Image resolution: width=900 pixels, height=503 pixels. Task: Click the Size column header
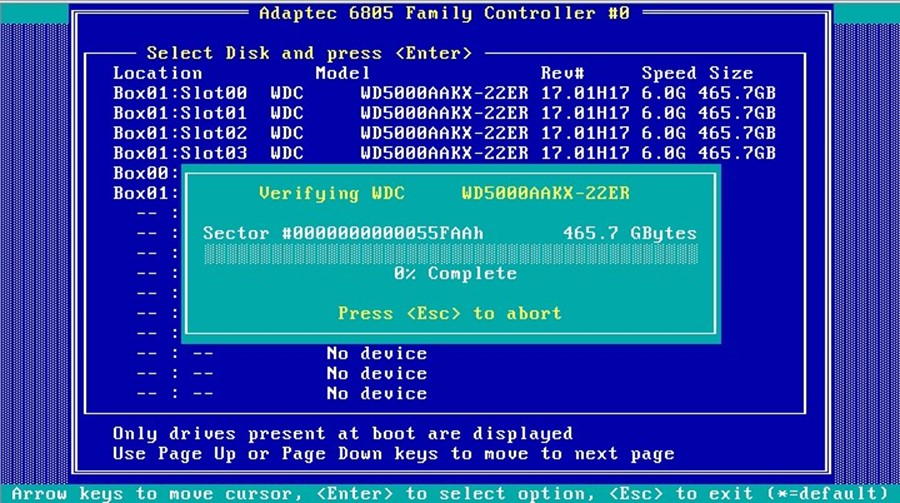(x=731, y=73)
